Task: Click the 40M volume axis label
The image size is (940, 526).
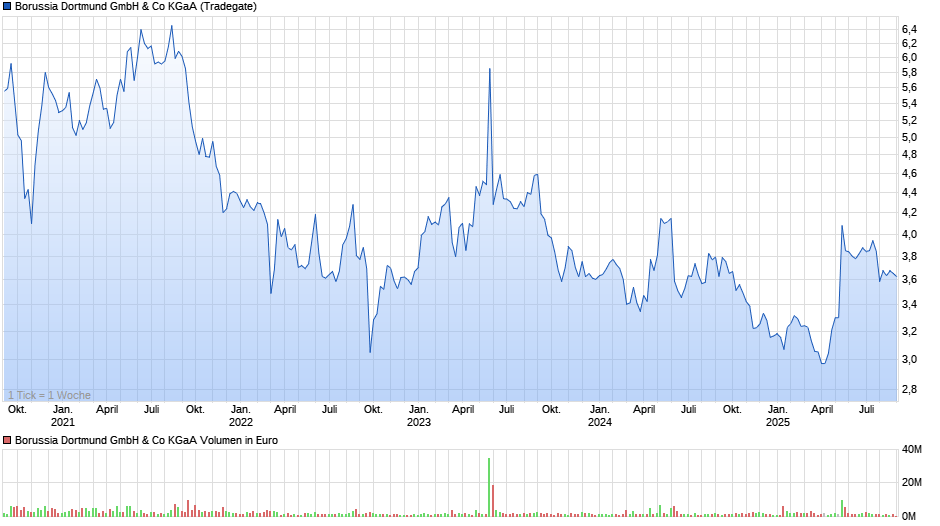Action: [x=912, y=449]
